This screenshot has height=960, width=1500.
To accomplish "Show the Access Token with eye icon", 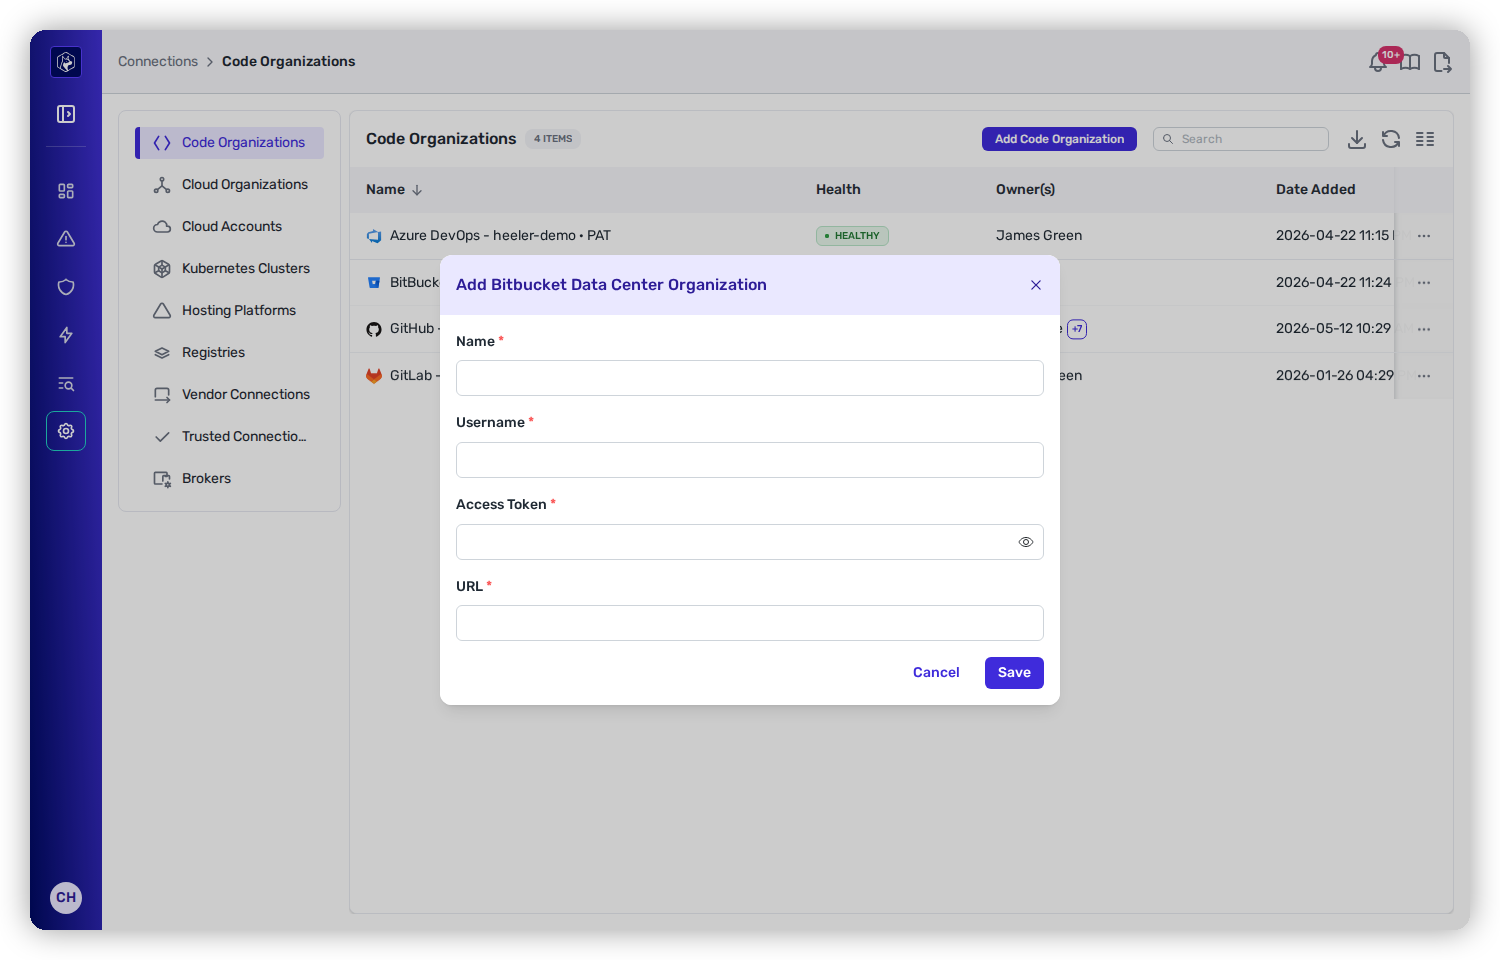I will (x=1026, y=542).
